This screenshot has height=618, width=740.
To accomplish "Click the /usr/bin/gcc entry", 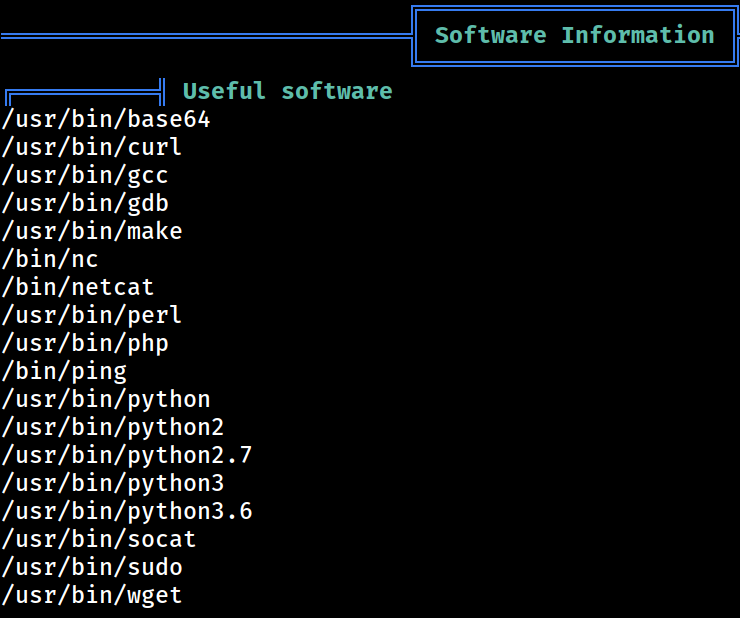I will [85, 175].
